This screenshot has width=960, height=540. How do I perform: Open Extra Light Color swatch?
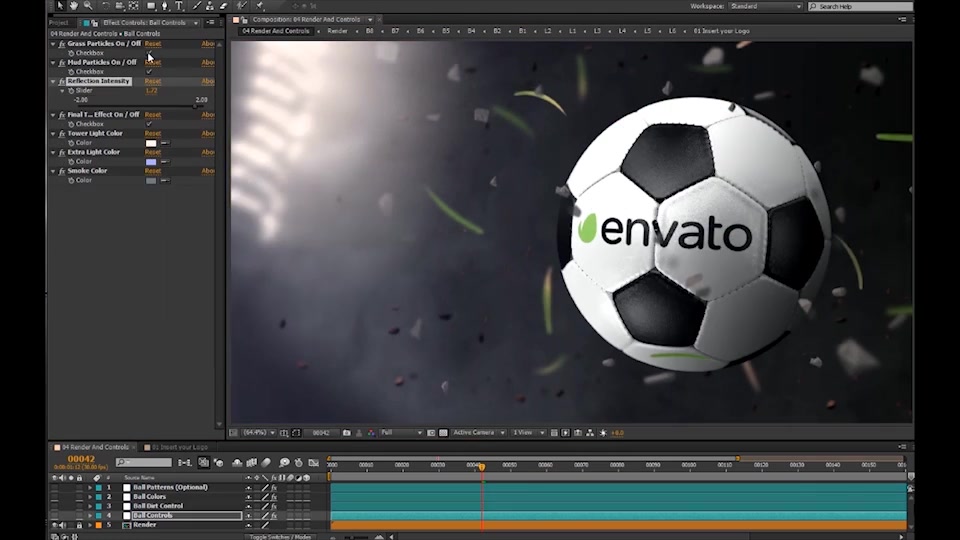[151, 162]
